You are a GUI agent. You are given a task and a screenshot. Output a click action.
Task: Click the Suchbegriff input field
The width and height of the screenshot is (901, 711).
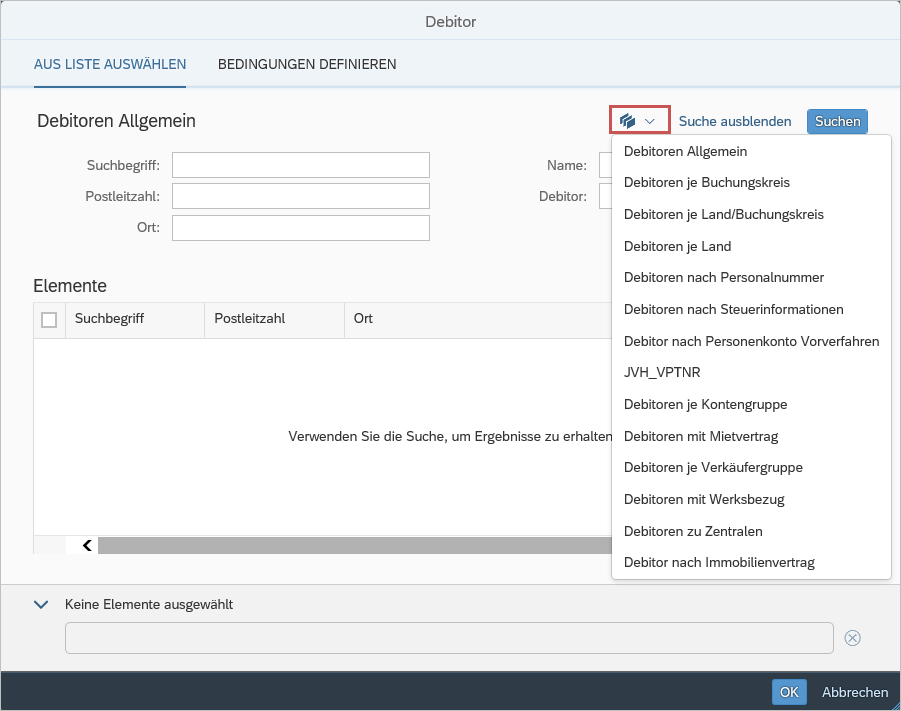pos(300,164)
